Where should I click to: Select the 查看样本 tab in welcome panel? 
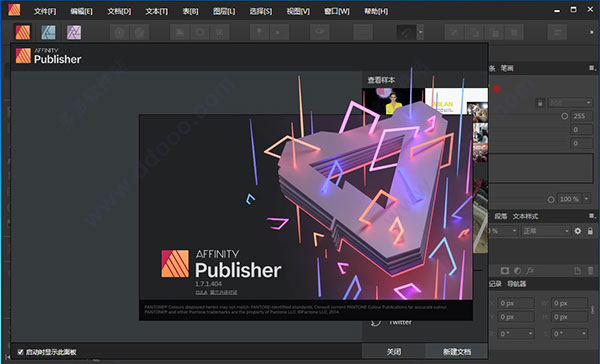click(381, 80)
